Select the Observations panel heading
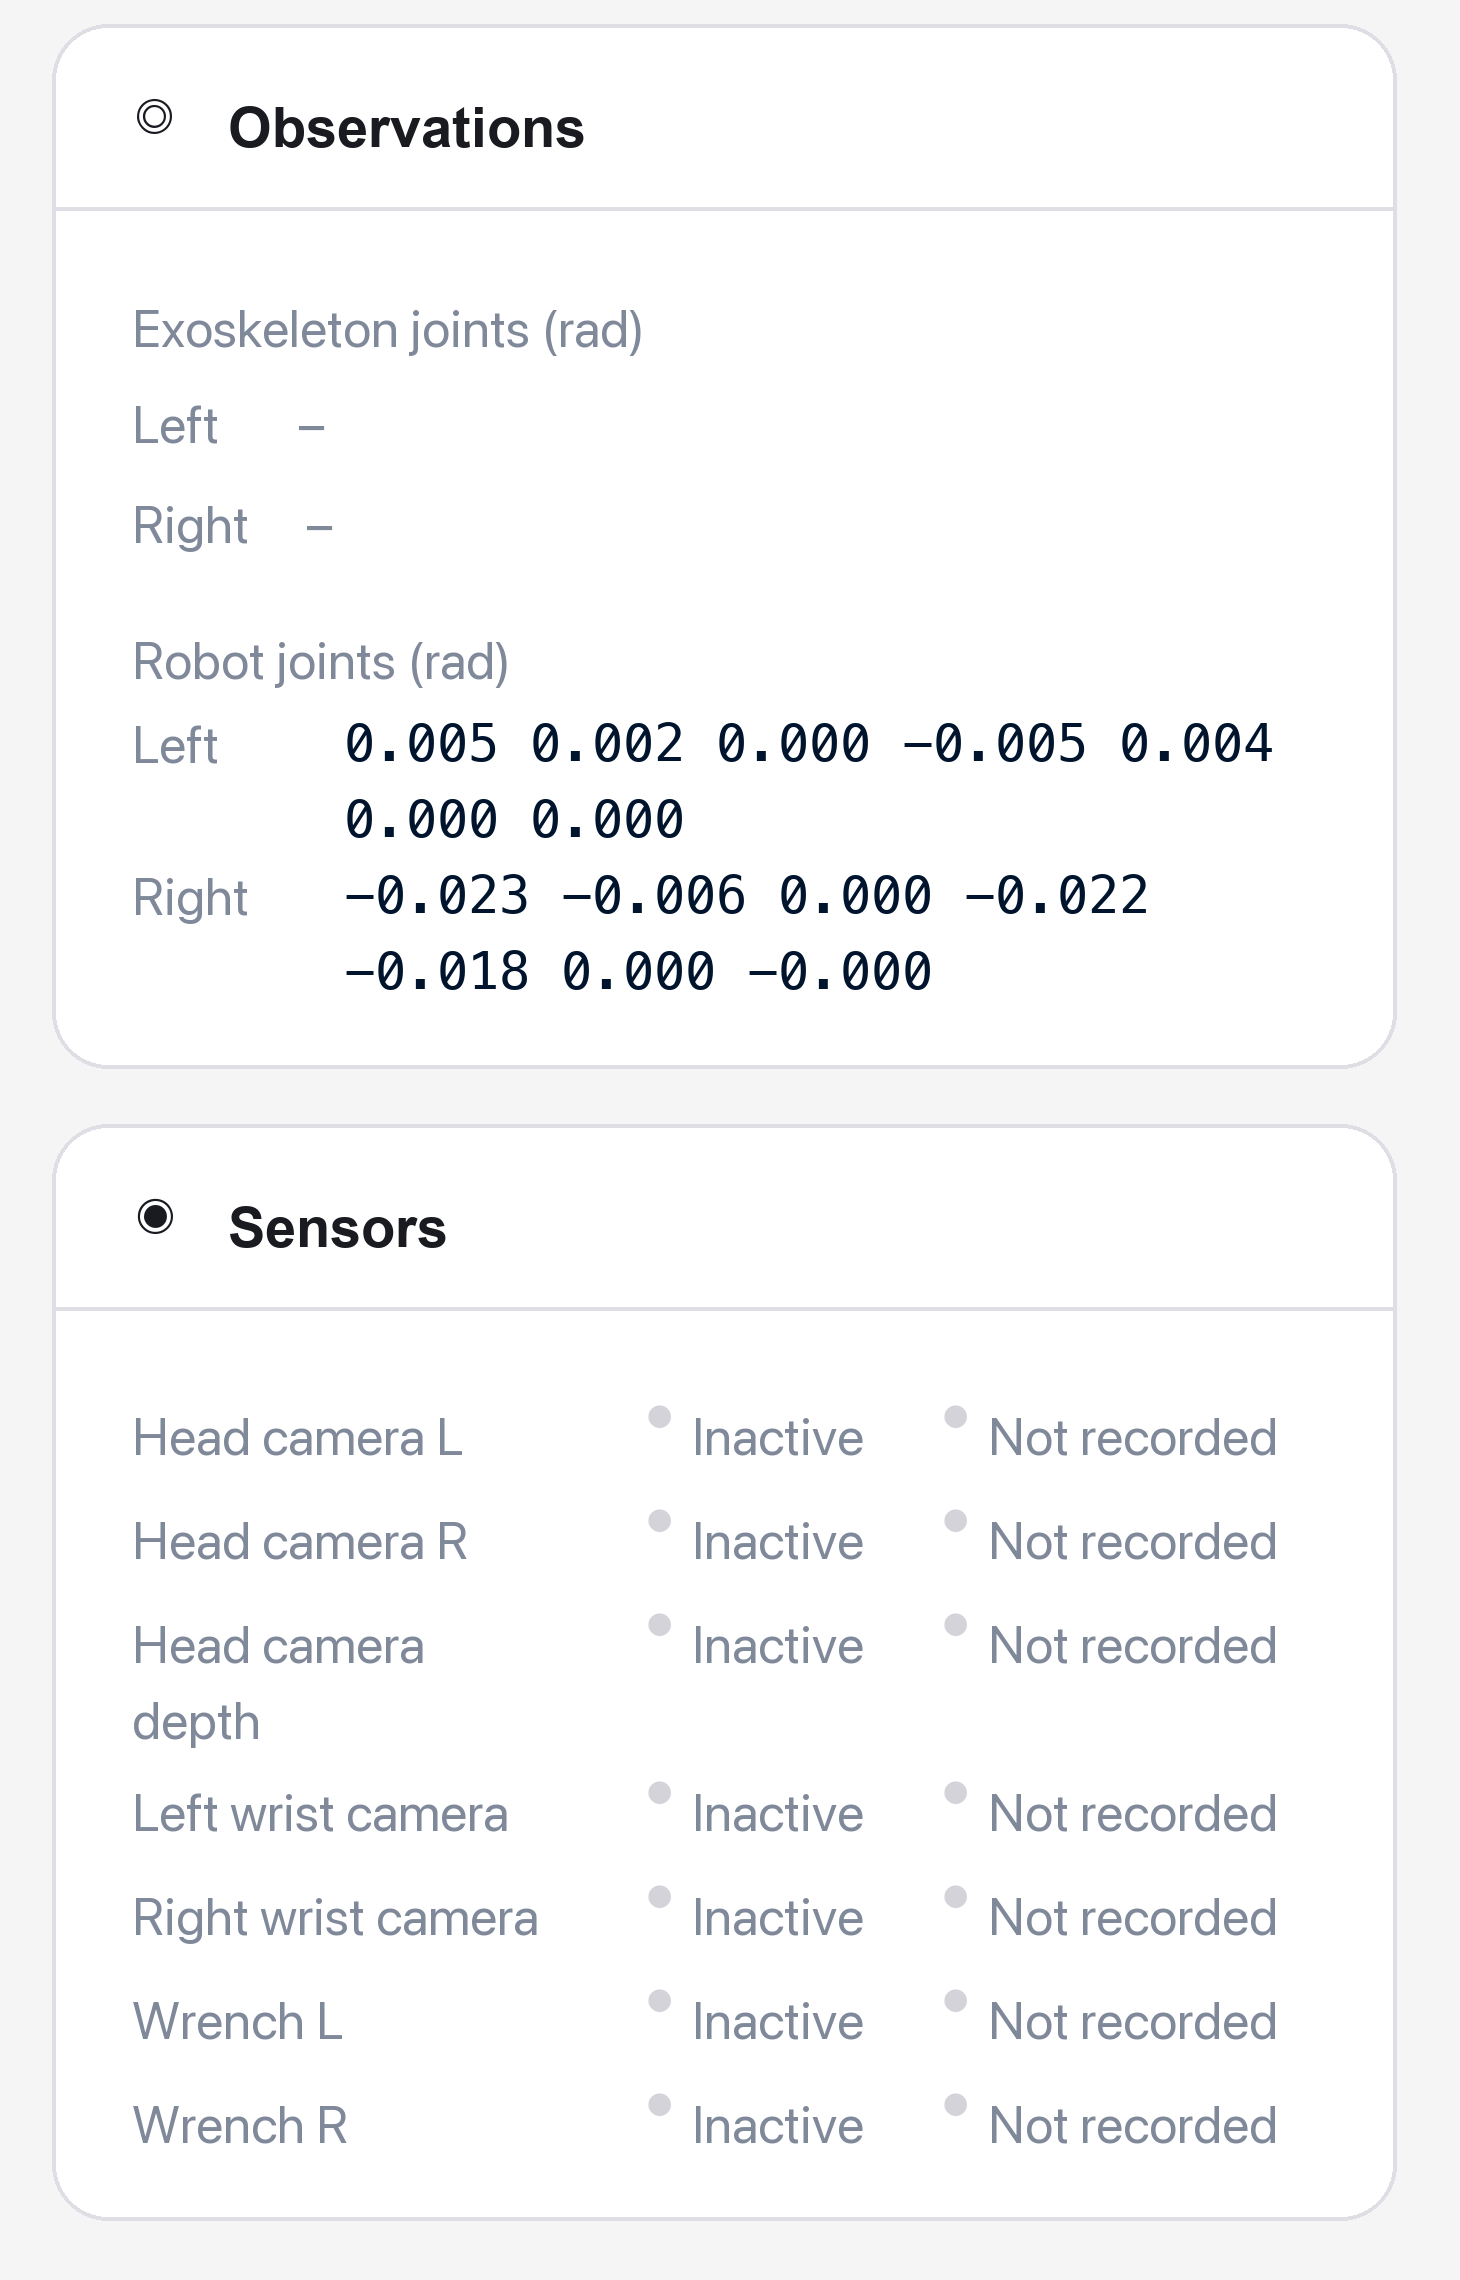Image resolution: width=1460 pixels, height=2280 pixels. (x=406, y=128)
